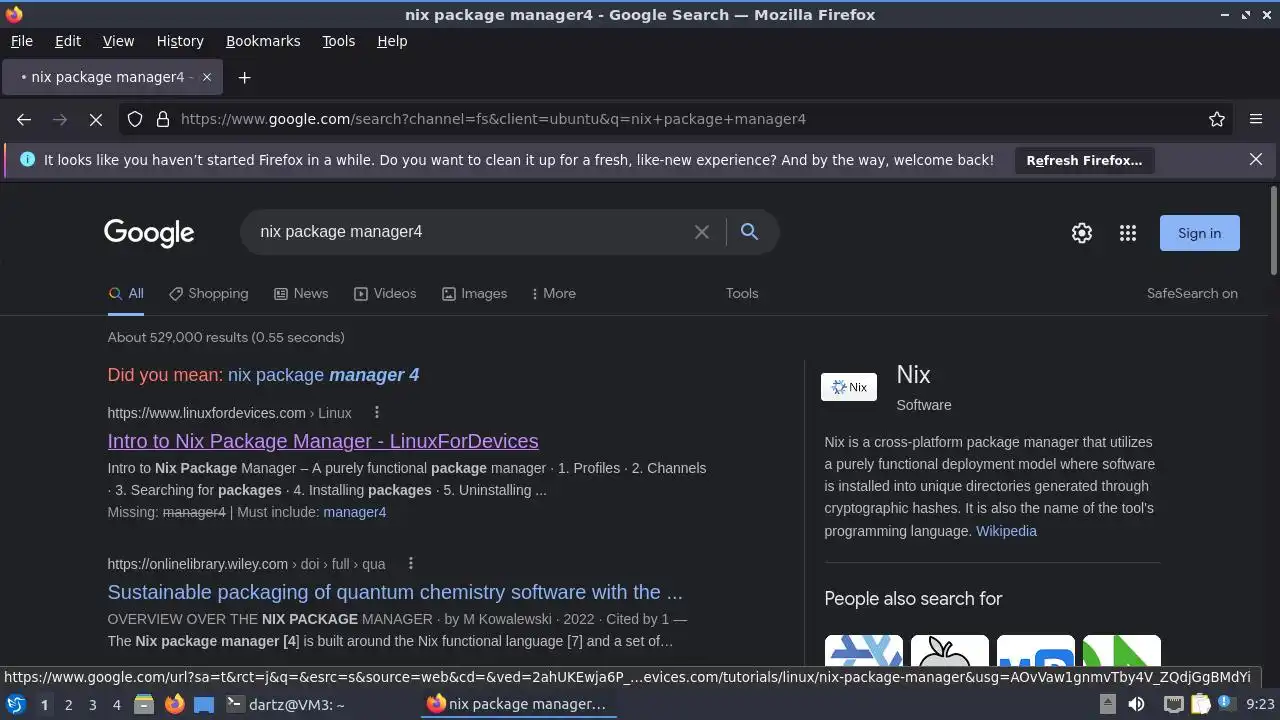Open the system start menu icon
The width and height of the screenshot is (1280, 720).
point(16,704)
